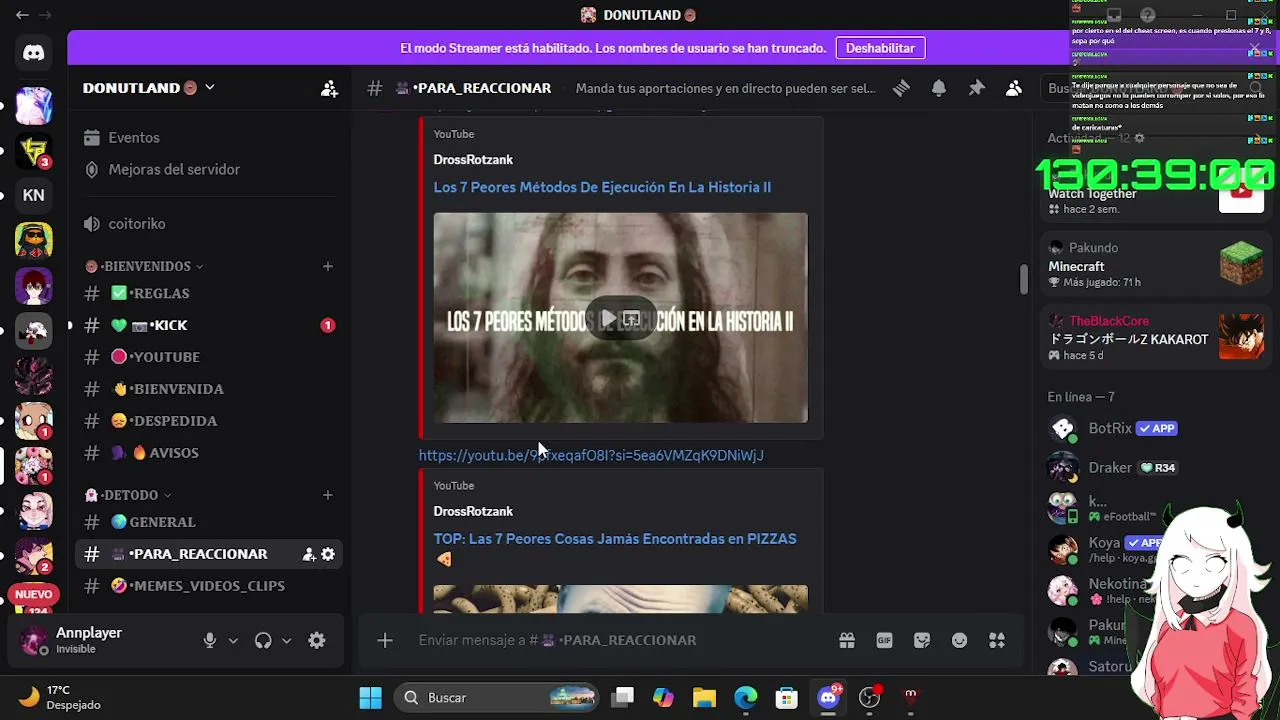
Task: Click the invite people icon beside DONUTLAND
Action: point(329,88)
